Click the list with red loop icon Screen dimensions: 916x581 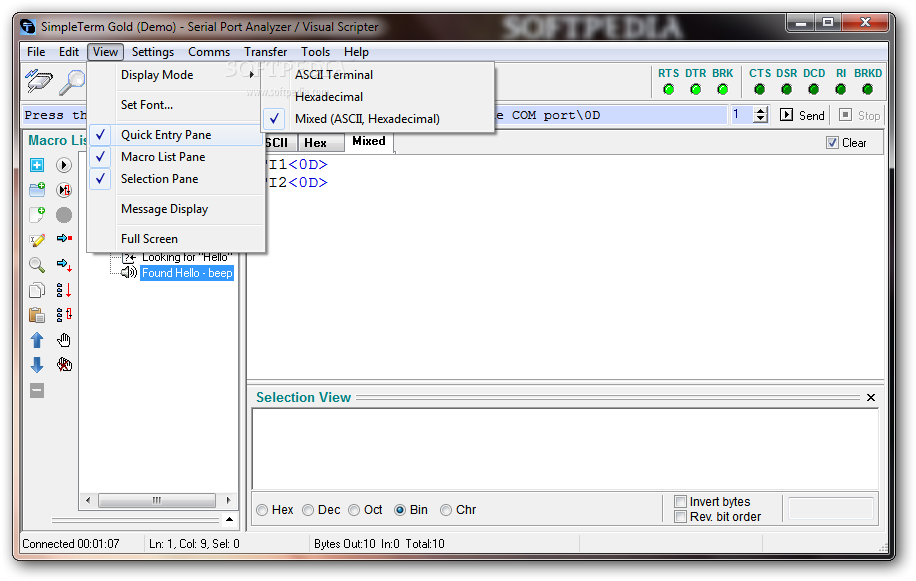tap(64, 315)
